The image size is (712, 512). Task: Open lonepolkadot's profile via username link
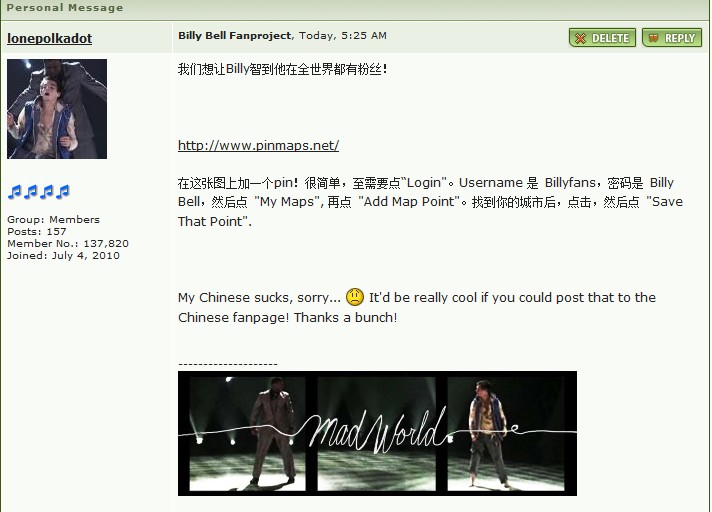point(49,38)
